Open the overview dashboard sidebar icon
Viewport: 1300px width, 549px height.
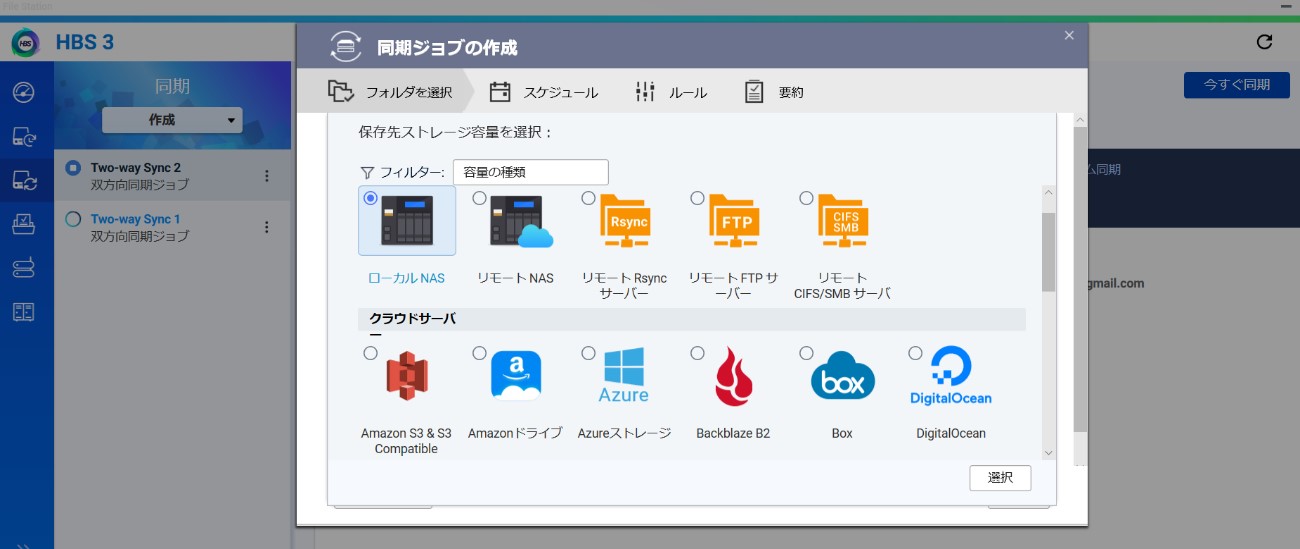25,93
